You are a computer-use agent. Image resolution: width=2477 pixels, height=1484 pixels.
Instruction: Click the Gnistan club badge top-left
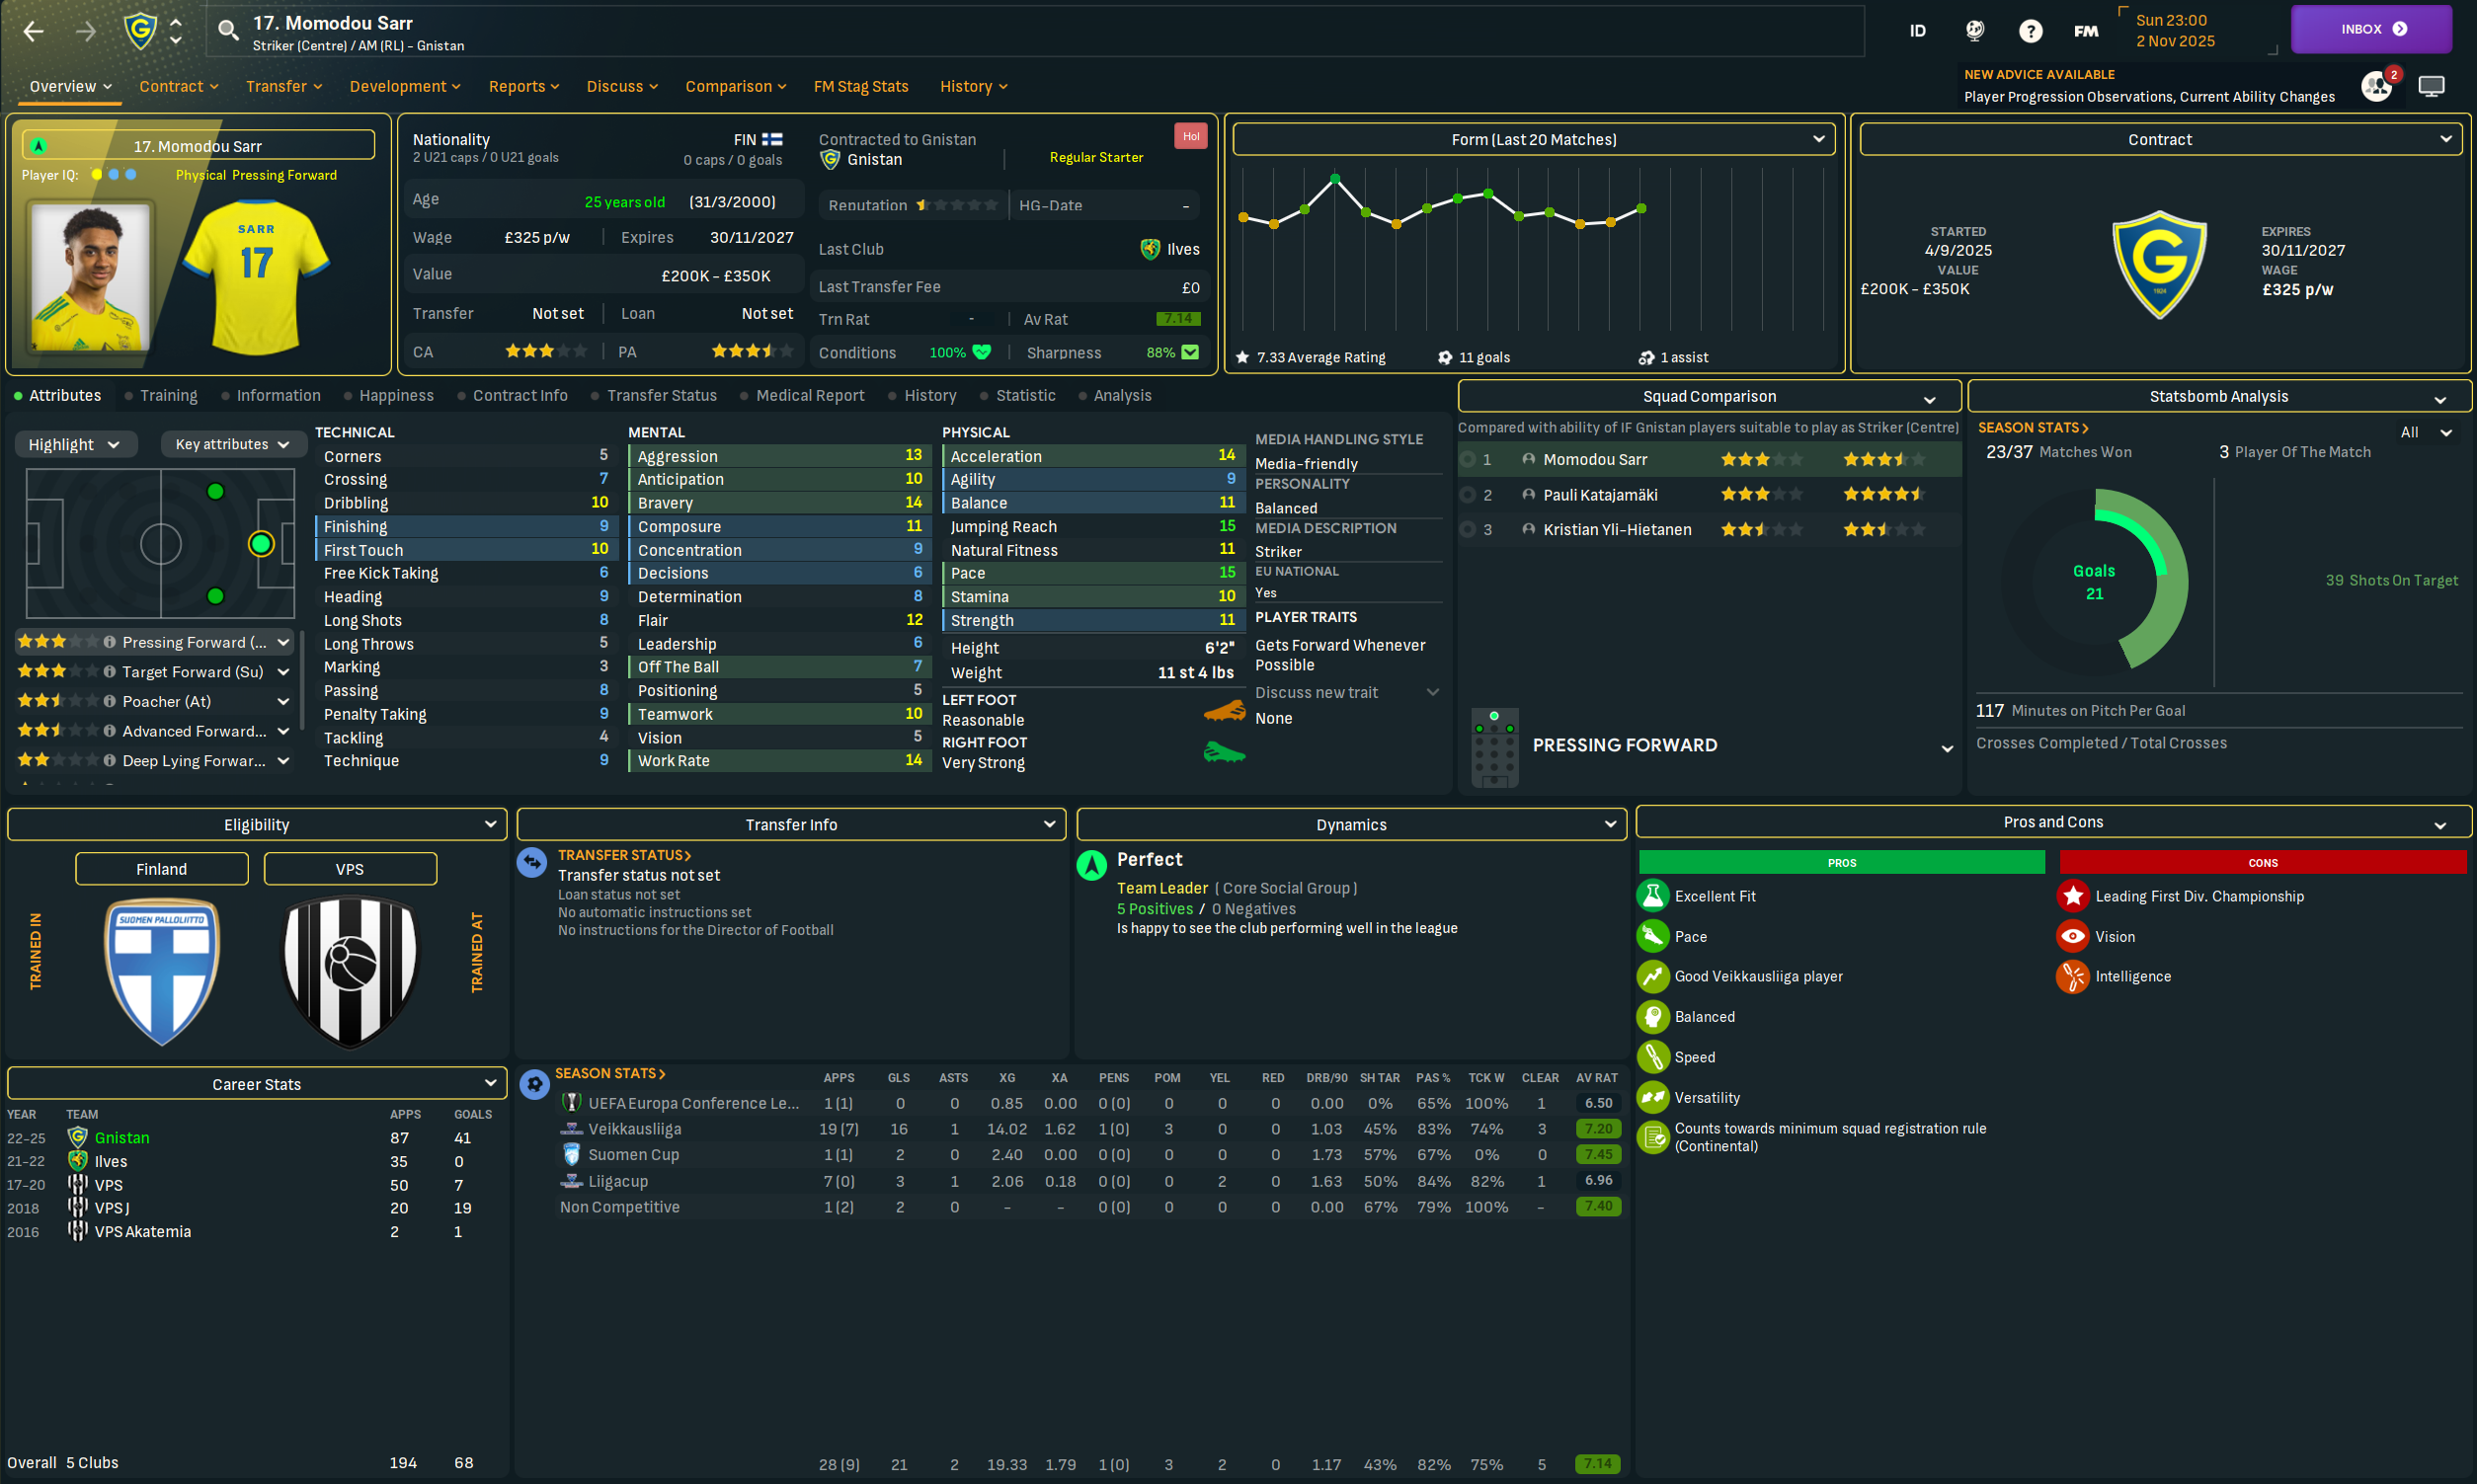click(x=141, y=31)
